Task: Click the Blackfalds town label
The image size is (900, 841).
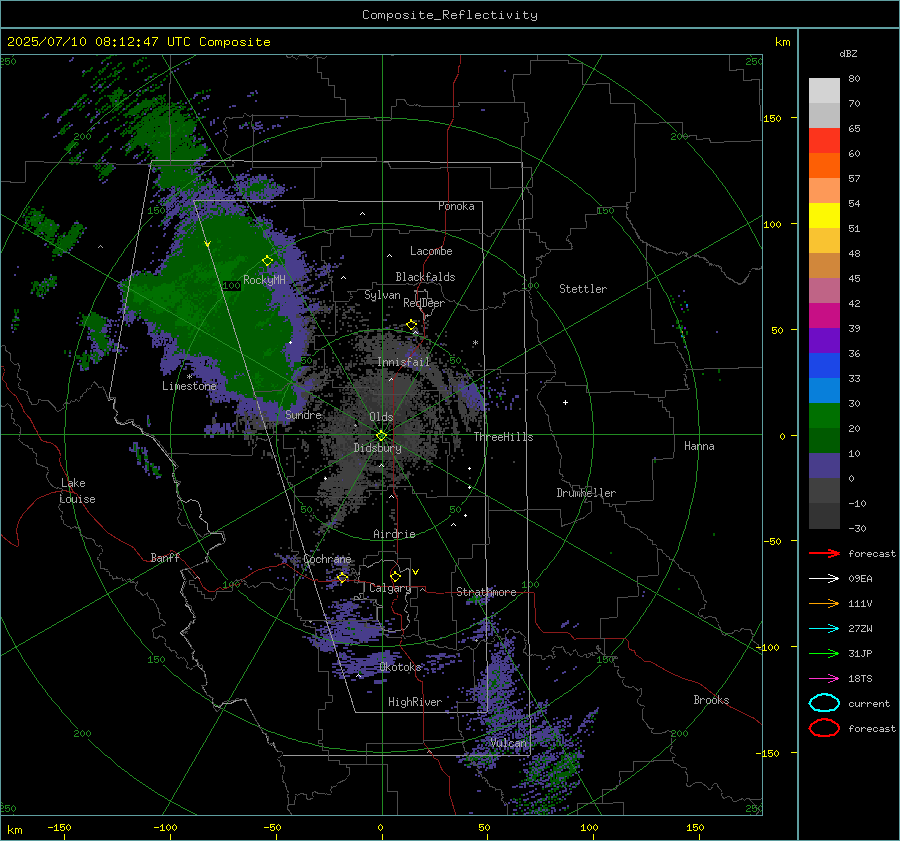Action: (x=425, y=277)
